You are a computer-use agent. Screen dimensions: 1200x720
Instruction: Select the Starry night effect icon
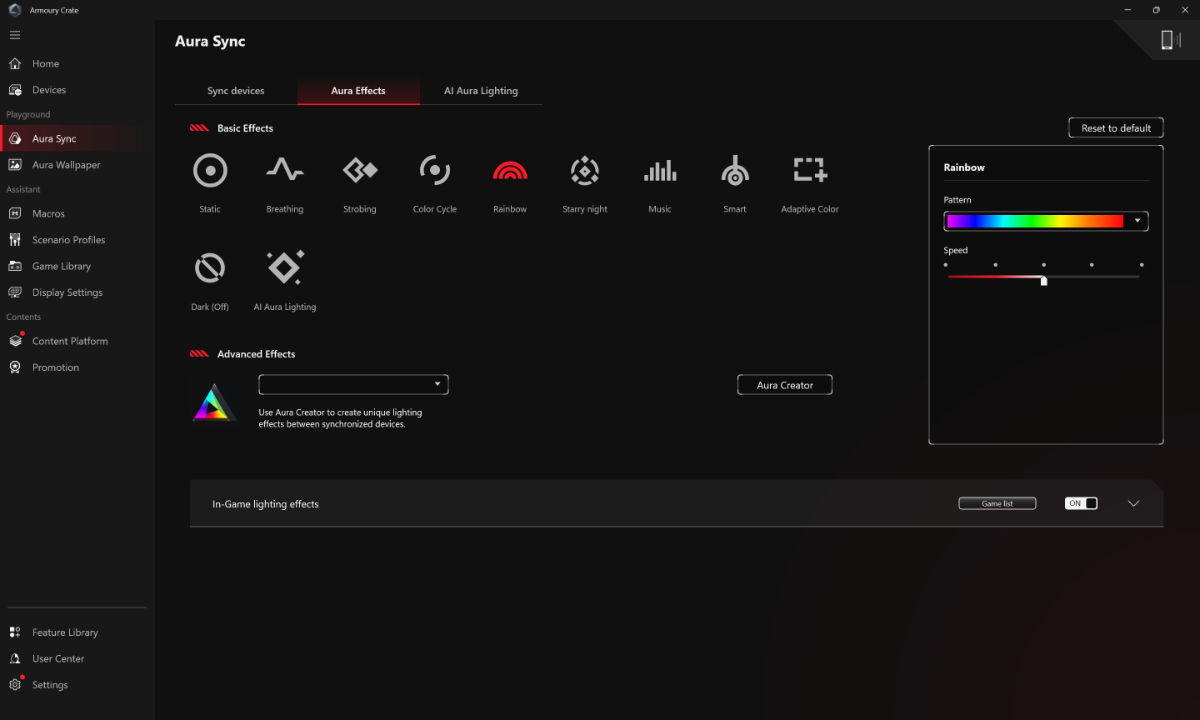pyautogui.click(x=585, y=171)
